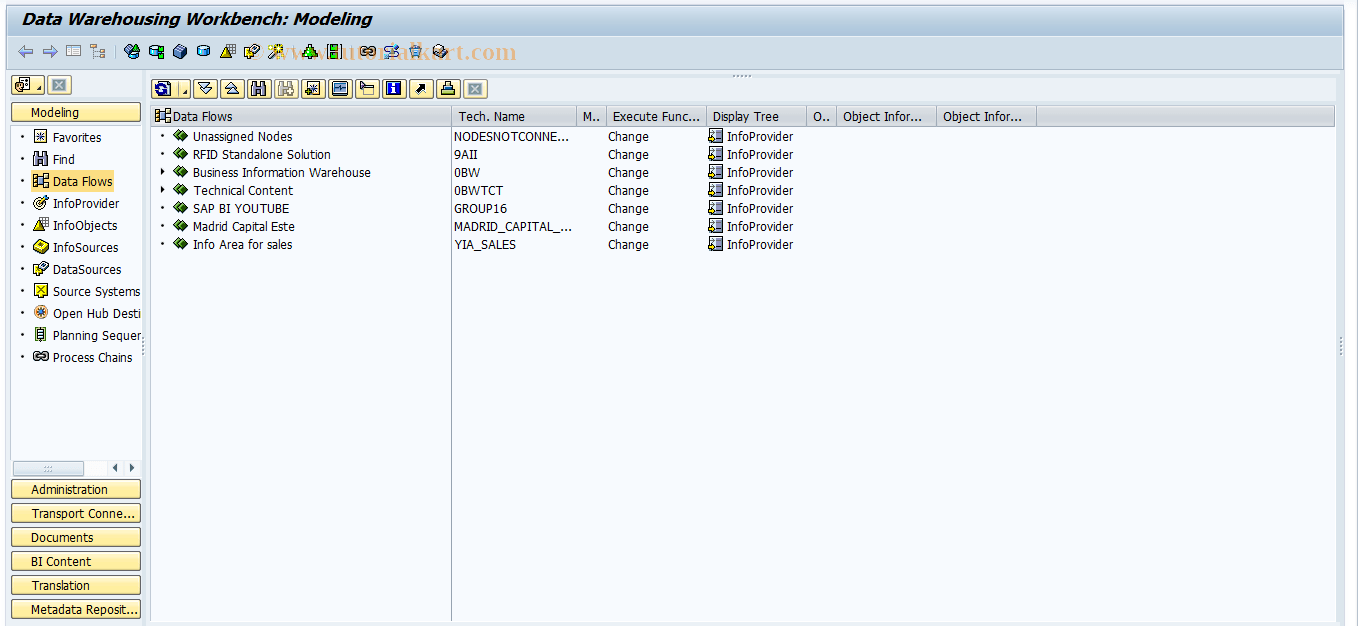Click the navigate back arrow icon
Screen dimensions: 1358x626
25,51
